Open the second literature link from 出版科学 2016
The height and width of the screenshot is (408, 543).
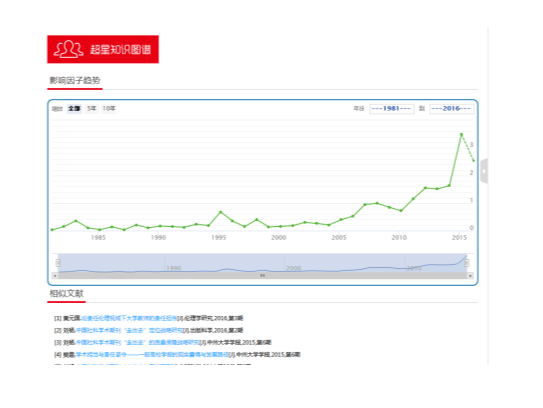coord(129,330)
